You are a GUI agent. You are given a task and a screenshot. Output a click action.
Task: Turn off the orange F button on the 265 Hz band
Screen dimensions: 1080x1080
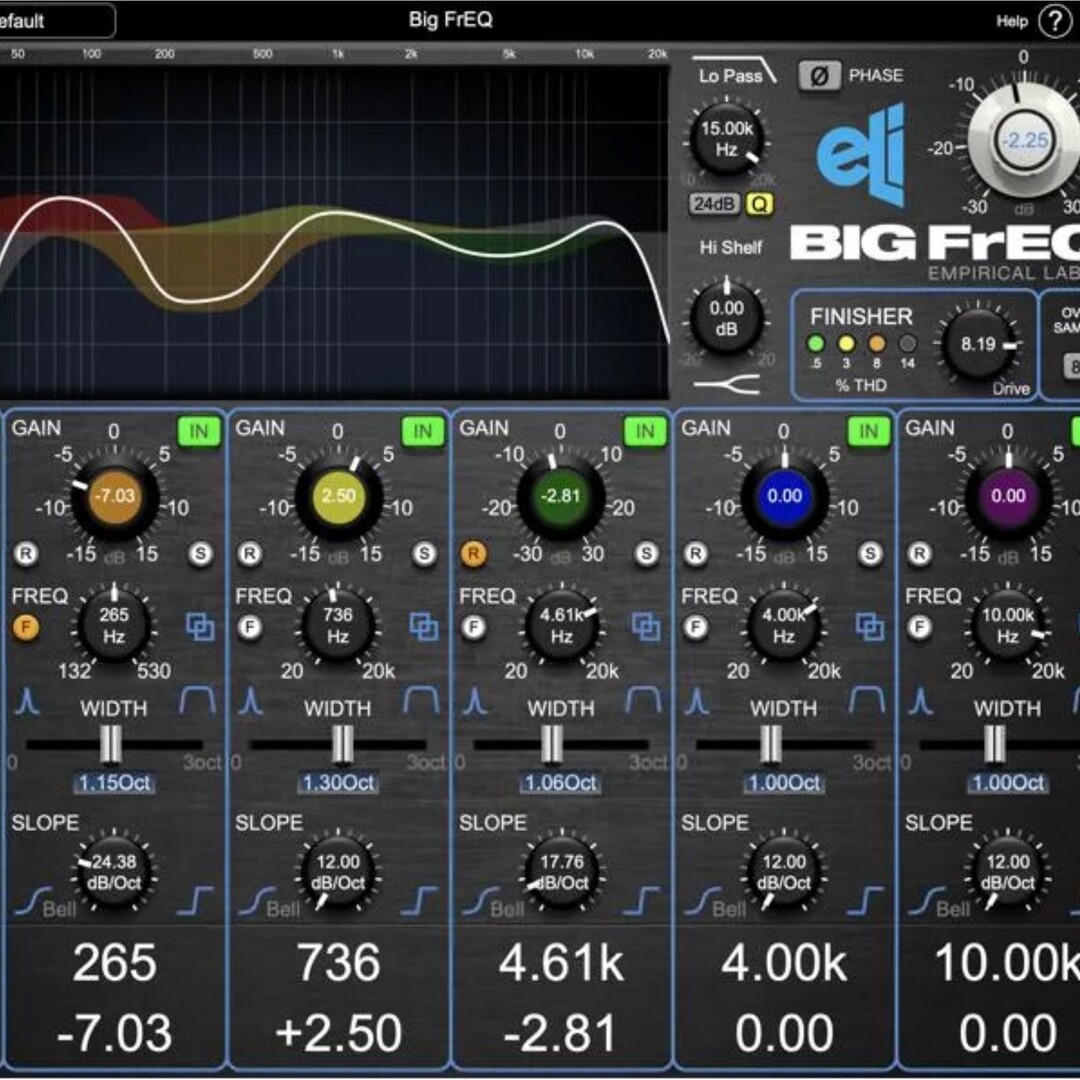tap(26, 627)
